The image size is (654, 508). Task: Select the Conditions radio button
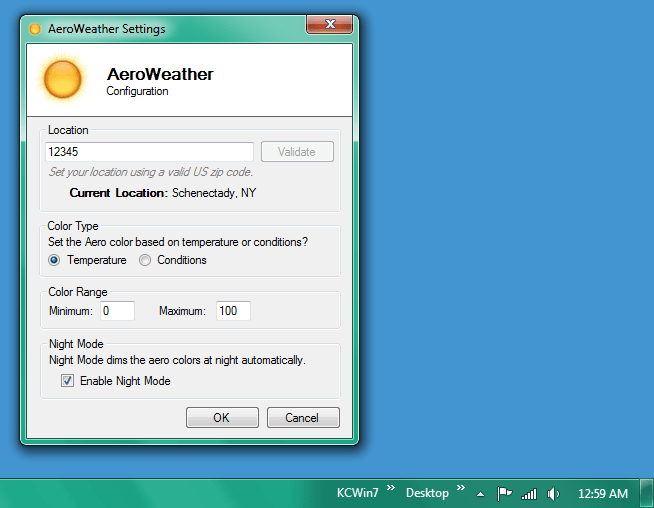145,260
